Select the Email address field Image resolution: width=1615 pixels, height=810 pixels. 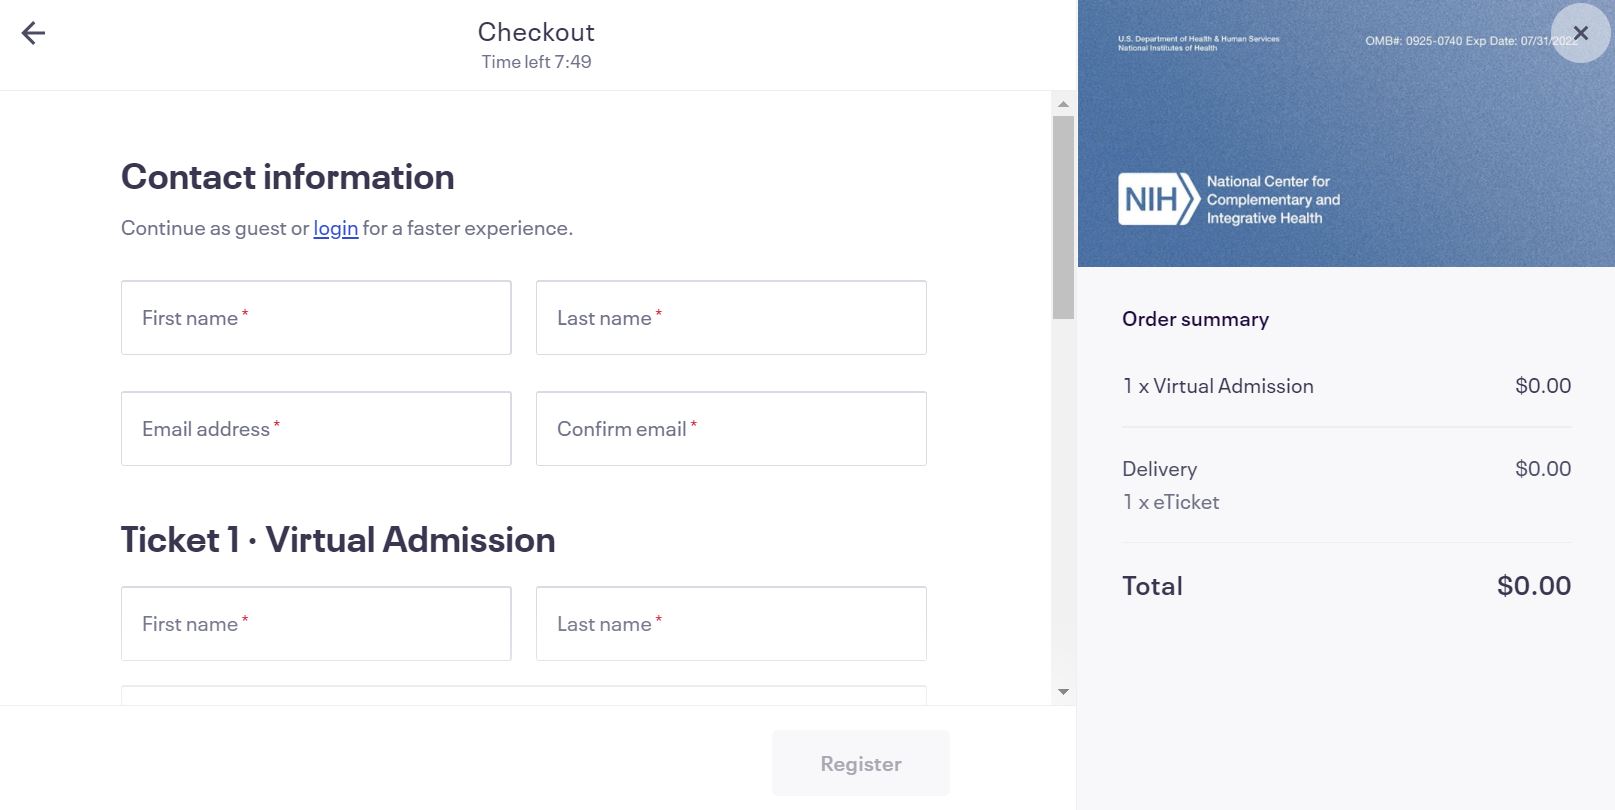pyautogui.click(x=316, y=429)
